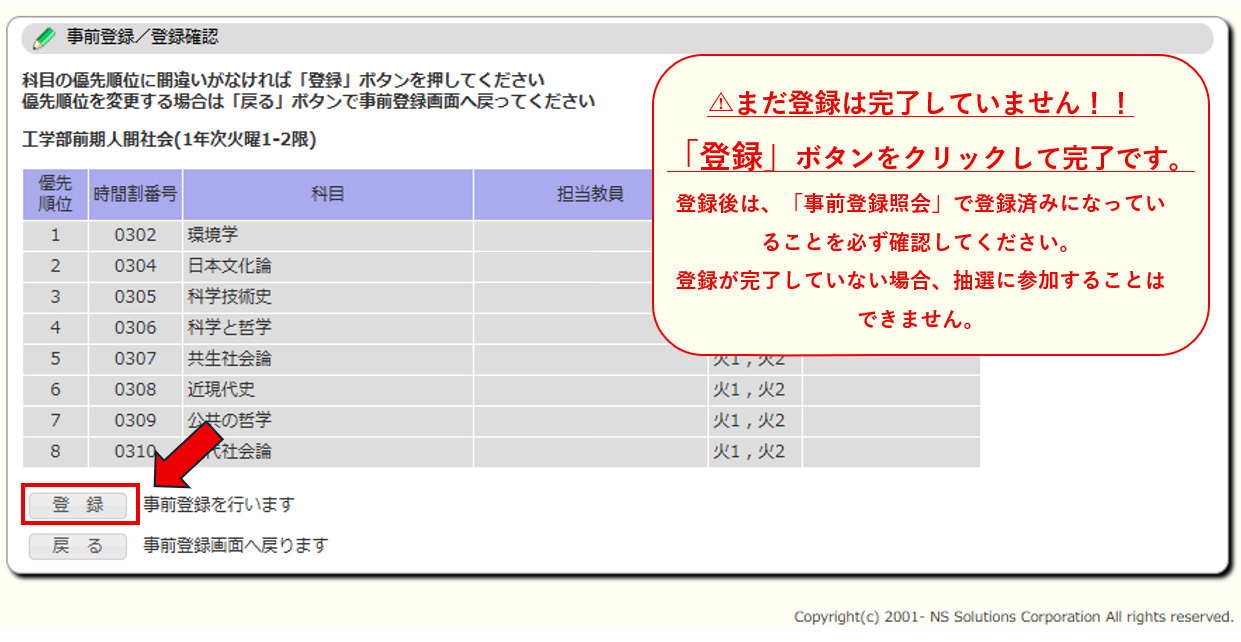Select the subject 科学と哲学
Image resolution: width=1241 pixels, height=642 pixels.
tap(229, 328)
